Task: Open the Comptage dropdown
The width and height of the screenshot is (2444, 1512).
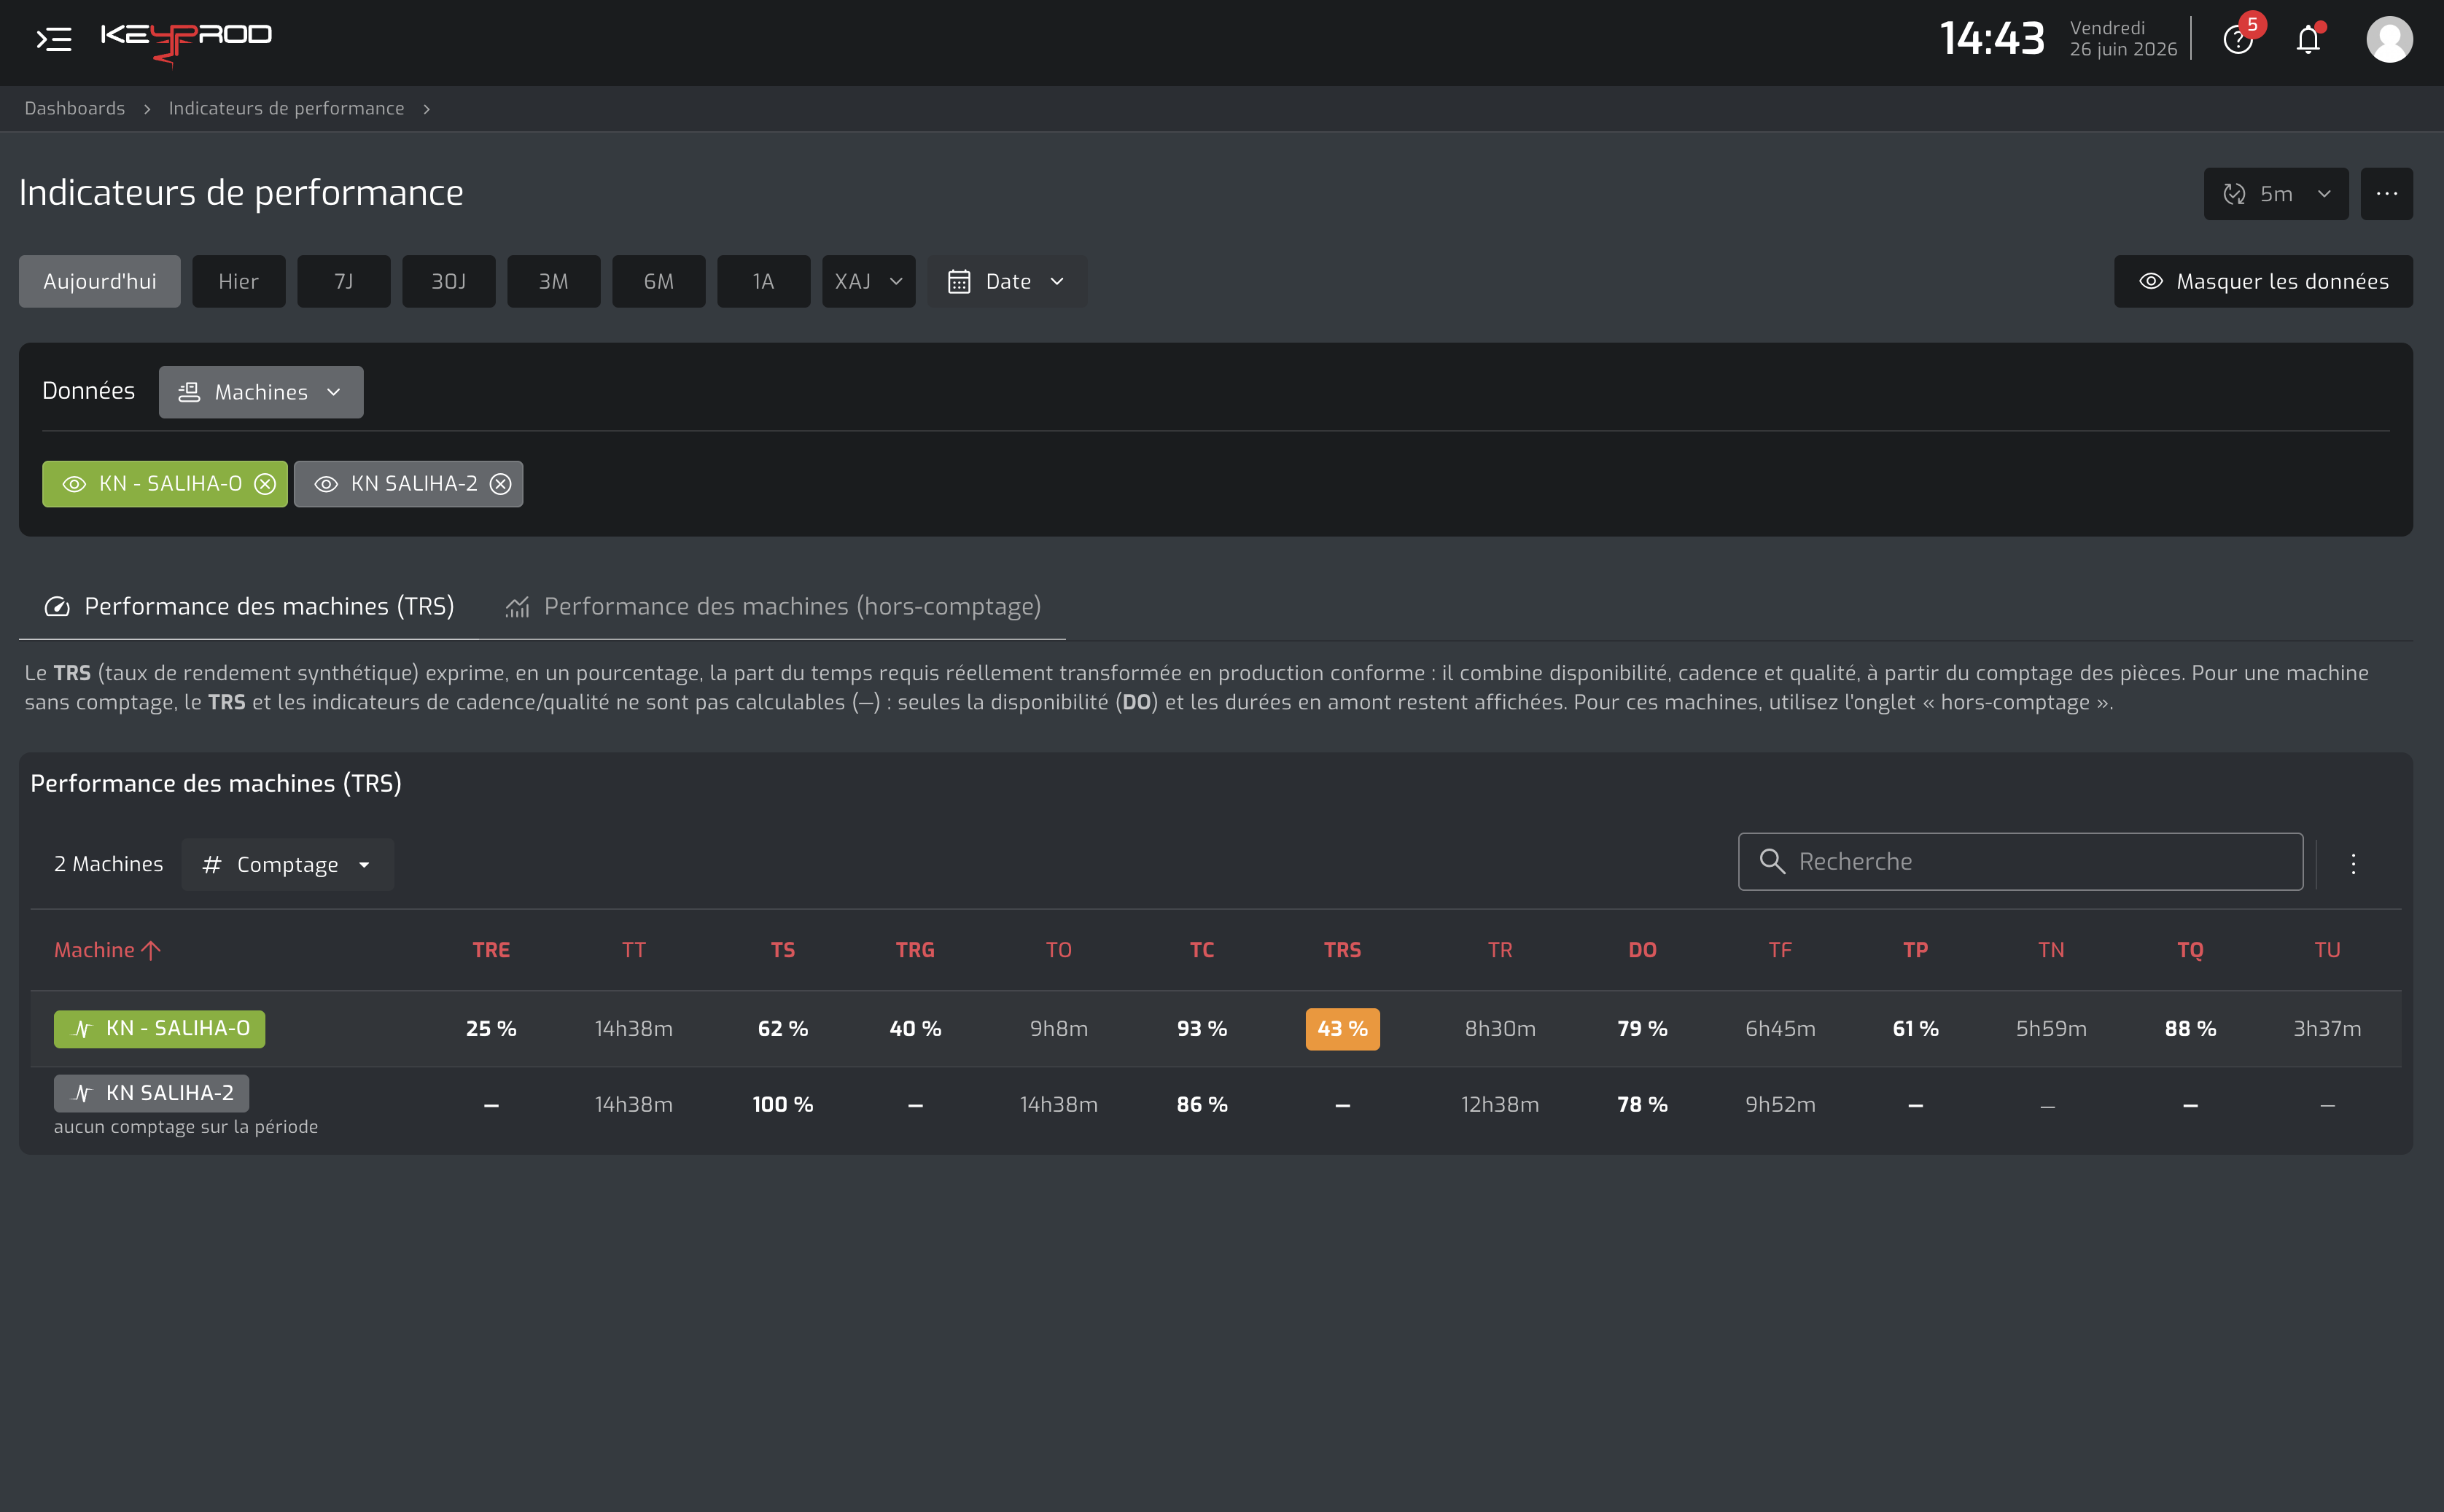Action: [x=287, y=865]
